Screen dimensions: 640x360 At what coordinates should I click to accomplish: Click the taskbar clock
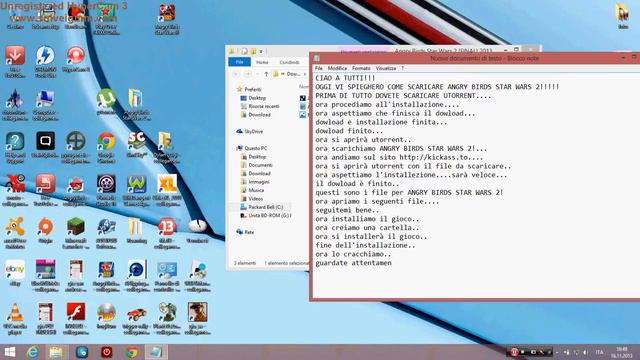point(622,352)
